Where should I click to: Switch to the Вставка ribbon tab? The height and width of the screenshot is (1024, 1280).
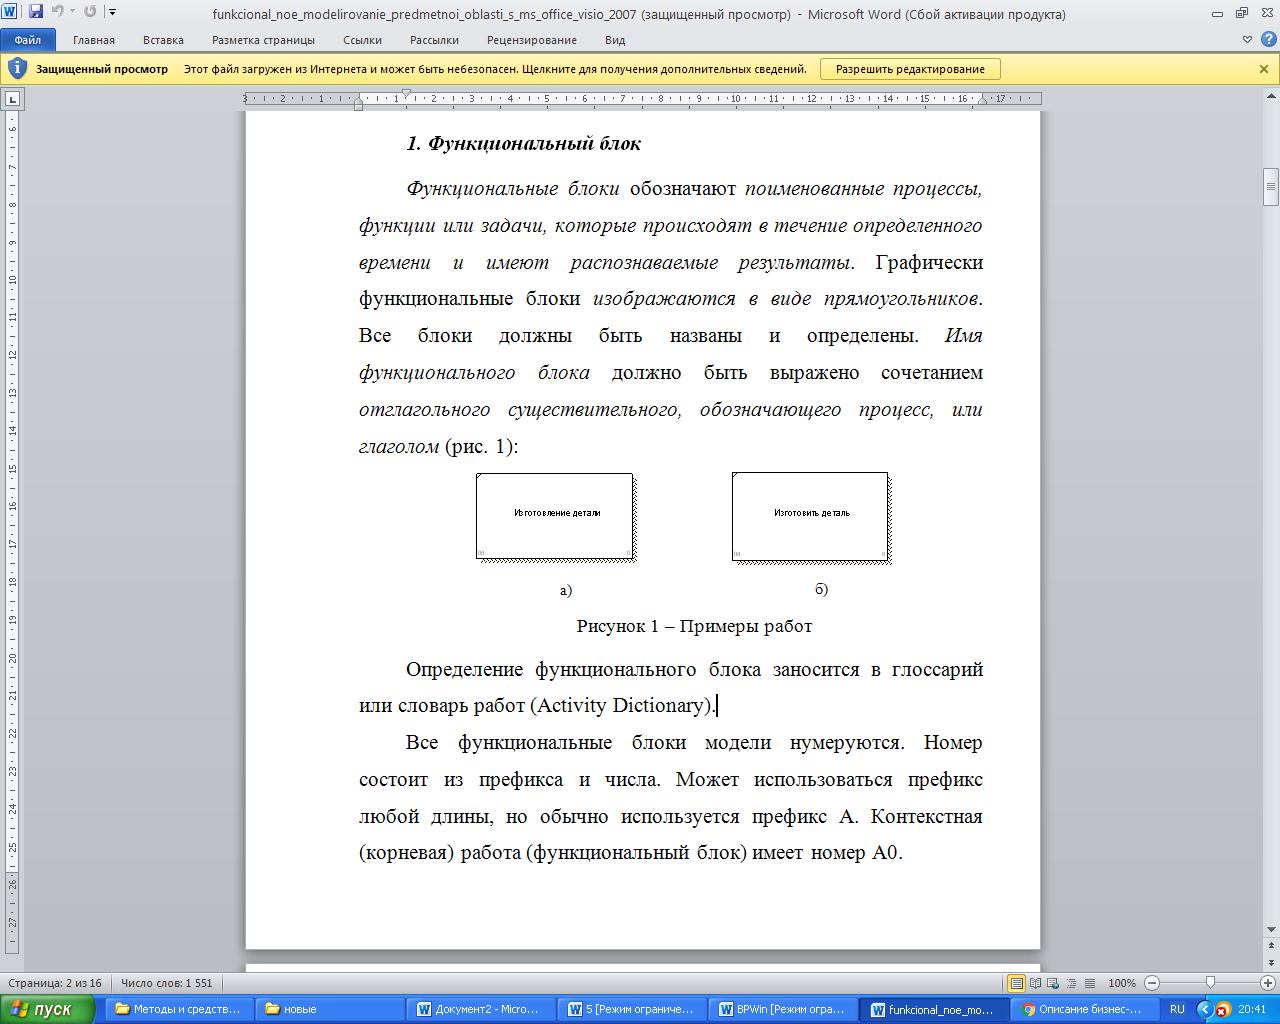(x=163, y=40)
